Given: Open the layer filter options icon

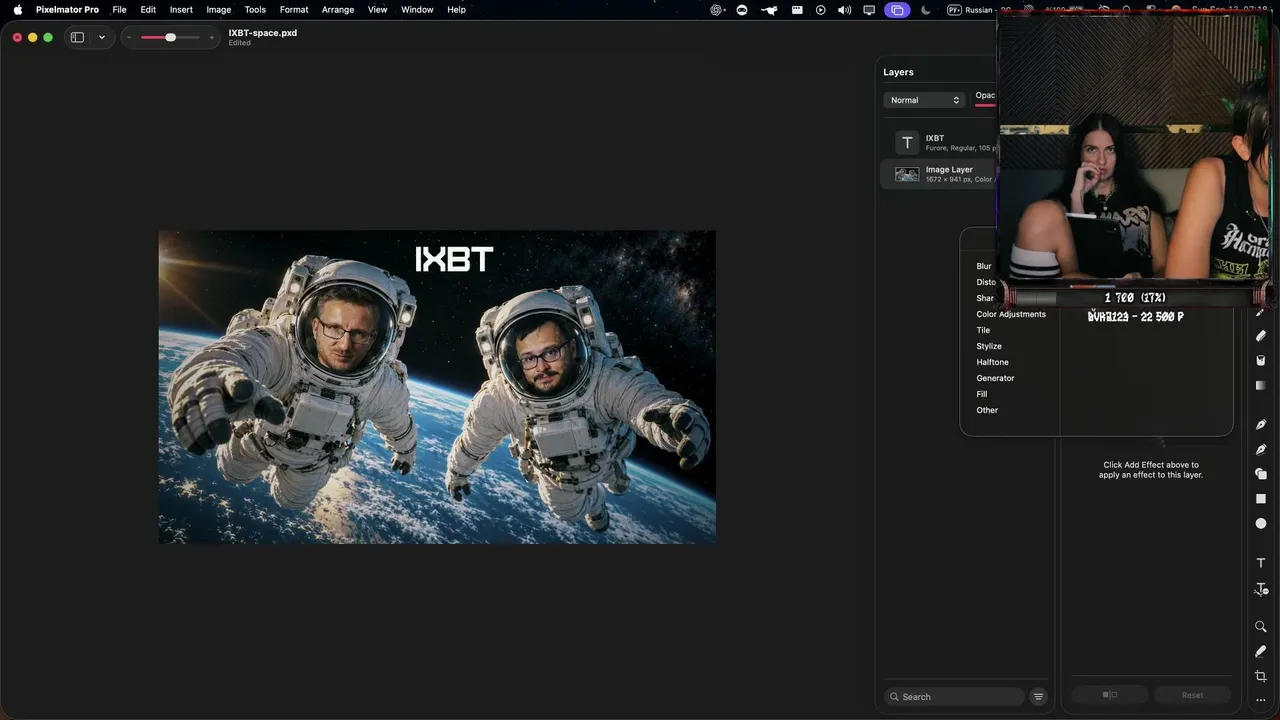Looking at the screenshot, I should pos(1038,697).
